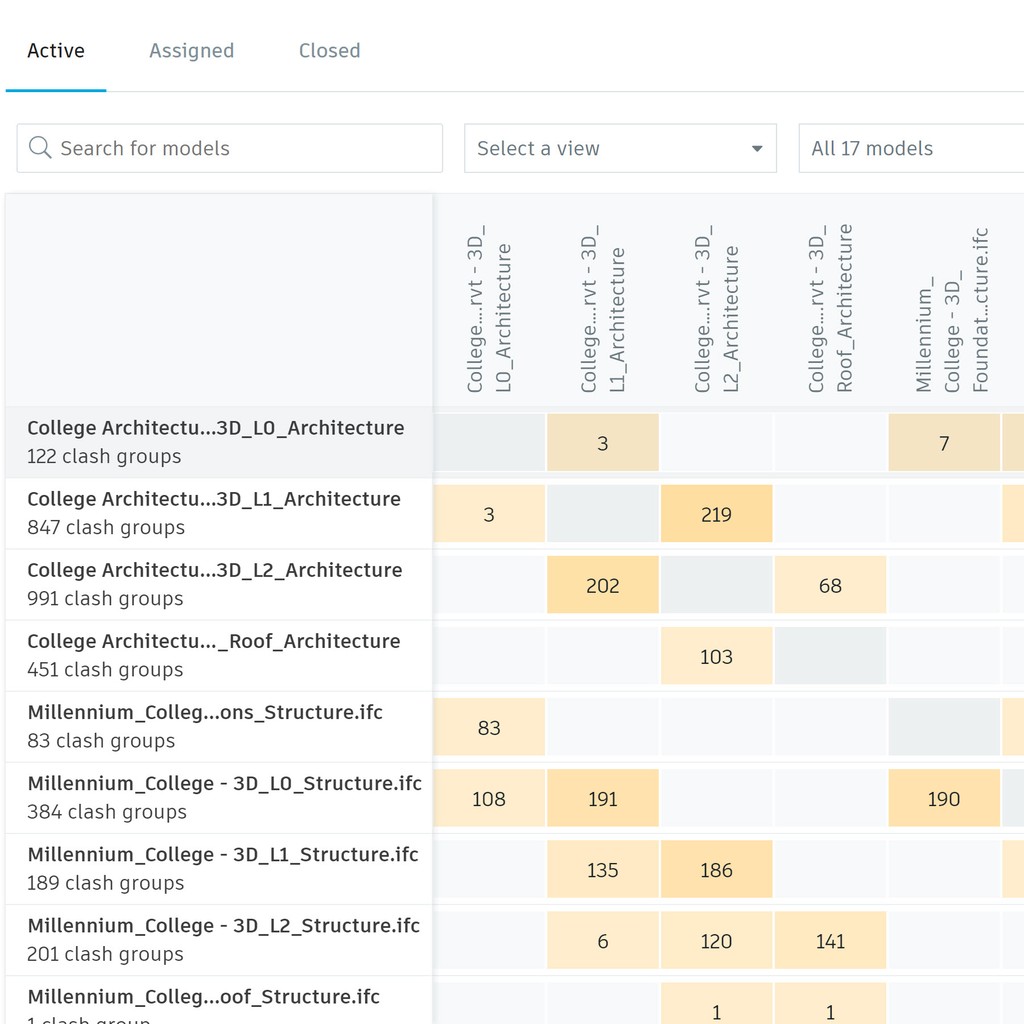
Task: Switch to the Assigned tab
Action: pos(191,50)
